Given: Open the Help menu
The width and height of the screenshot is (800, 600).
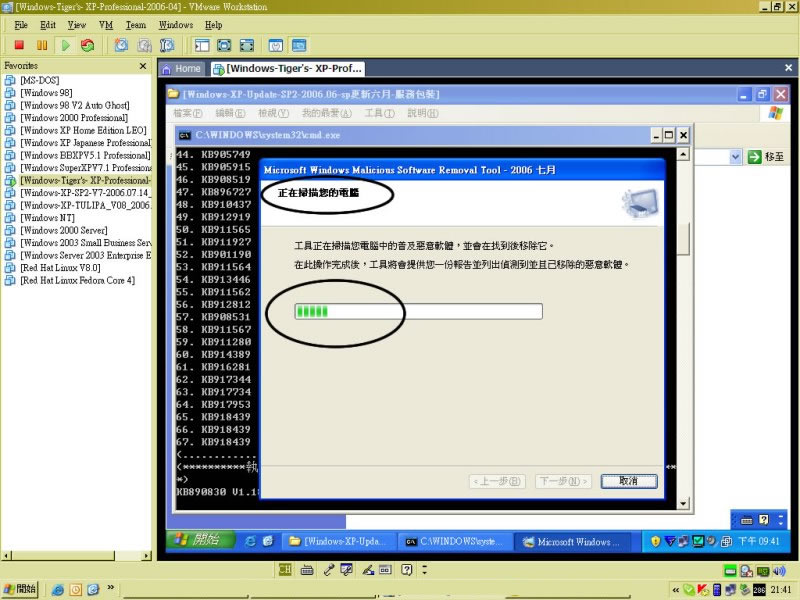Looking at the screenshot, I should click(x=213, y=25).
